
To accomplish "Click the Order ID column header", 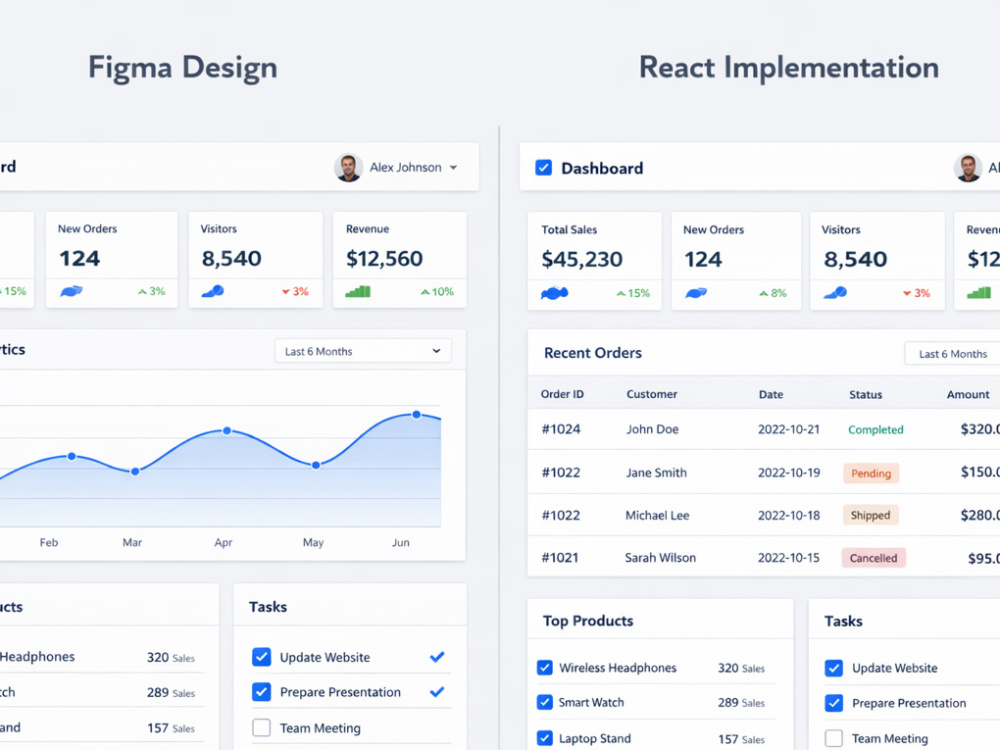I will (x=562, y=394).
